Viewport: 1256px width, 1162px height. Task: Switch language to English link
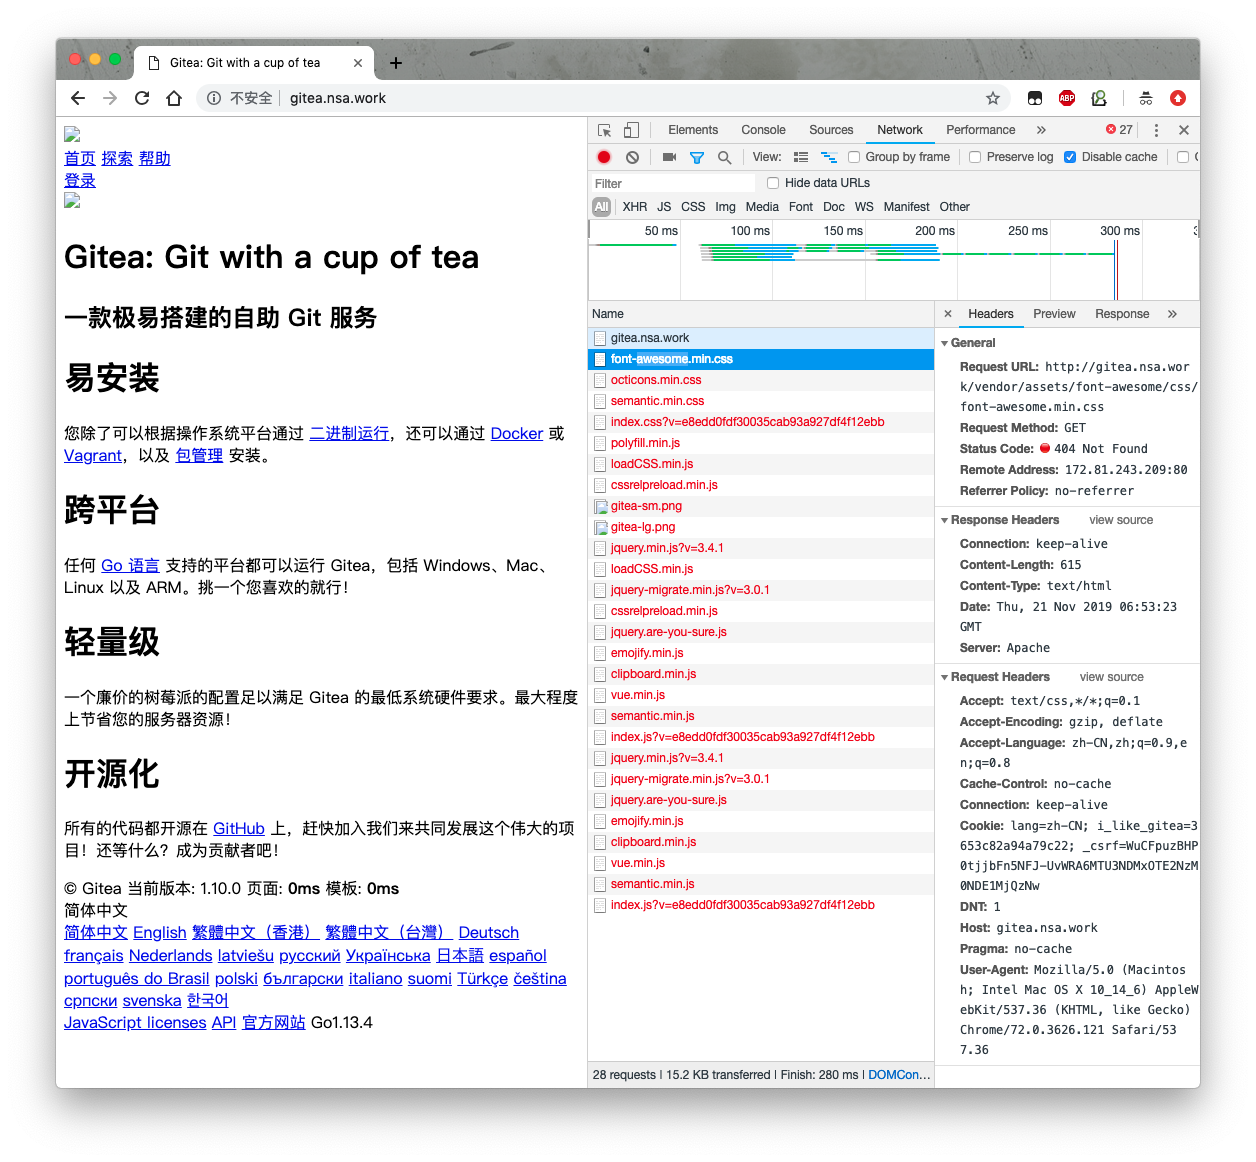coord(160,932)
